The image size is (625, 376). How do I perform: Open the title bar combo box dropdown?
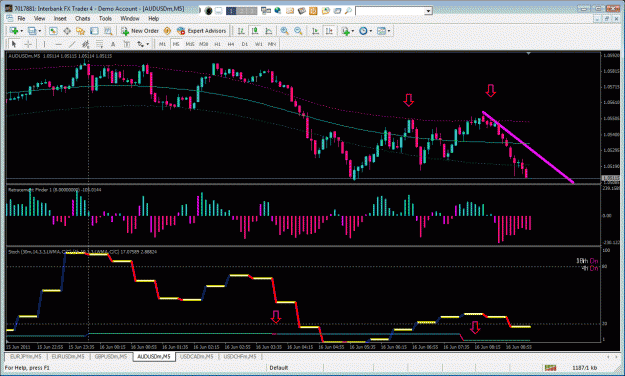[x=428, y=11]
